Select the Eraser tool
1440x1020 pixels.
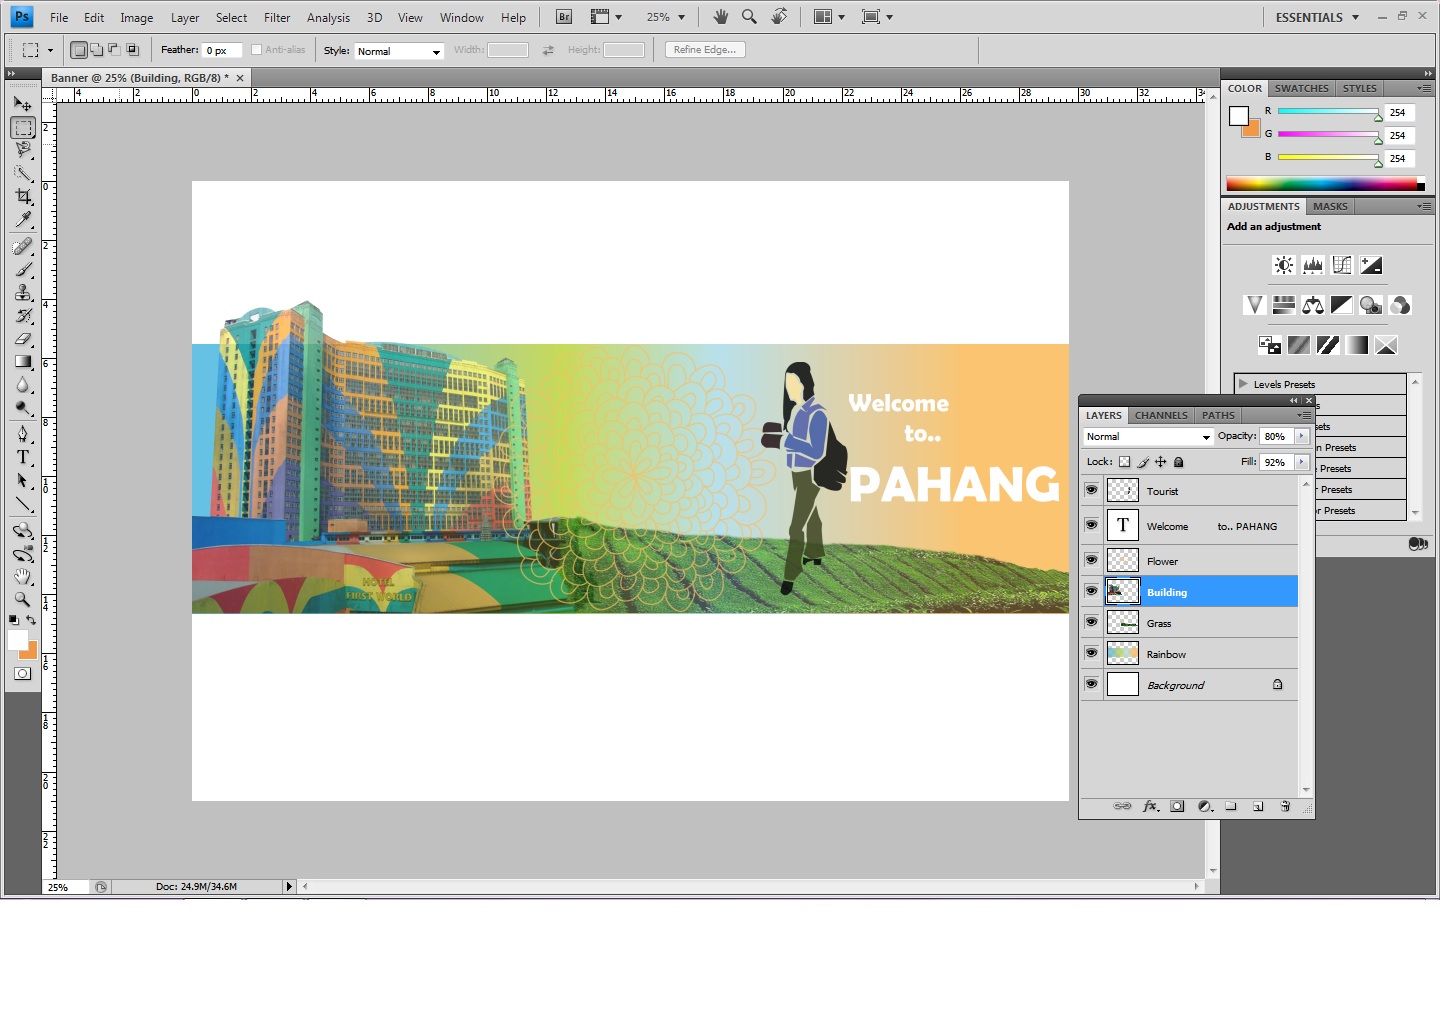tap(23, 338)
